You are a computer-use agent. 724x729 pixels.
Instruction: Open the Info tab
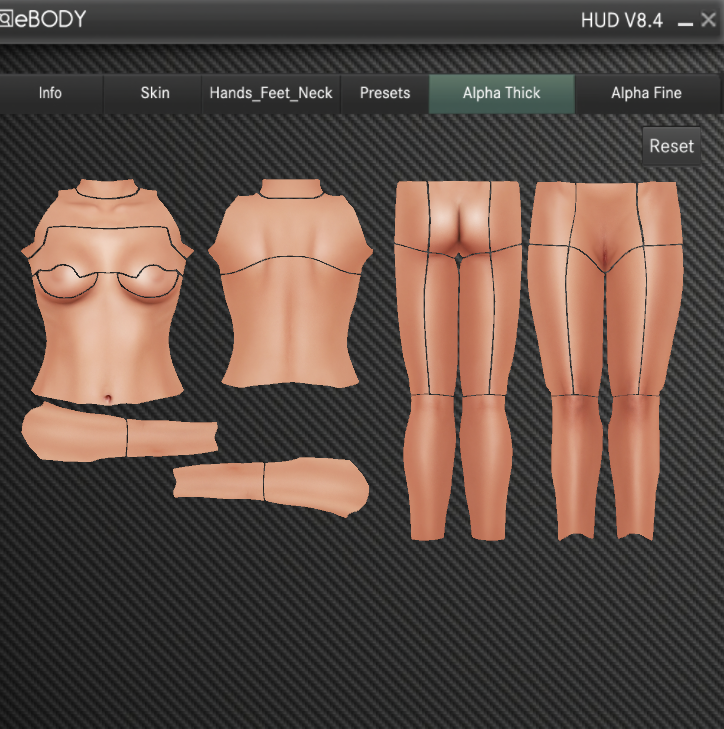(x=50, y=93)
